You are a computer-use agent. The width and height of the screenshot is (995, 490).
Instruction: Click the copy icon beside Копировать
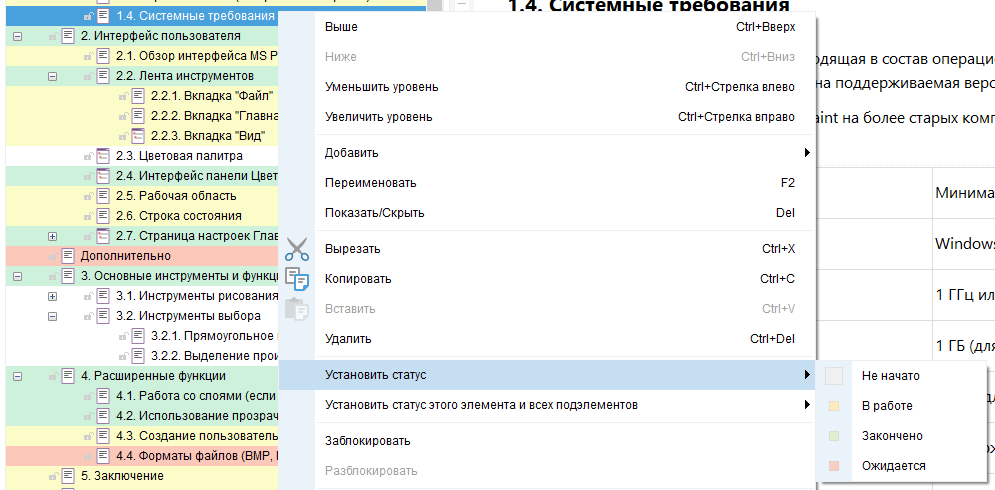tap(297, 279)
